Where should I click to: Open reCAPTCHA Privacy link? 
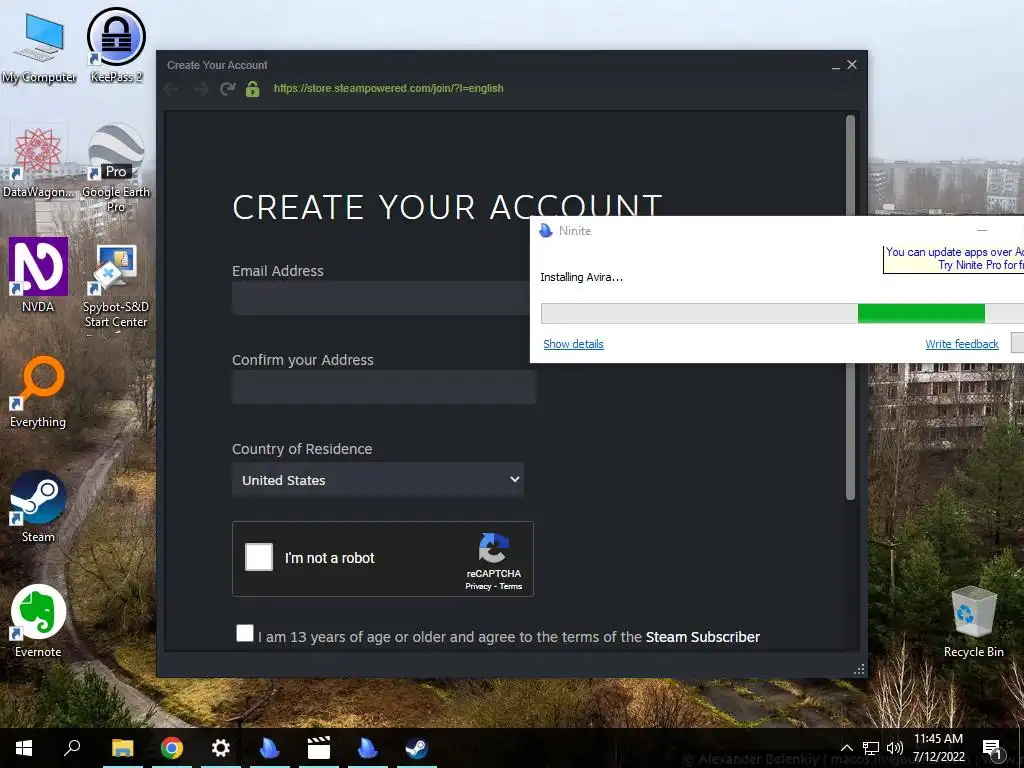click(x=478, y=586)
